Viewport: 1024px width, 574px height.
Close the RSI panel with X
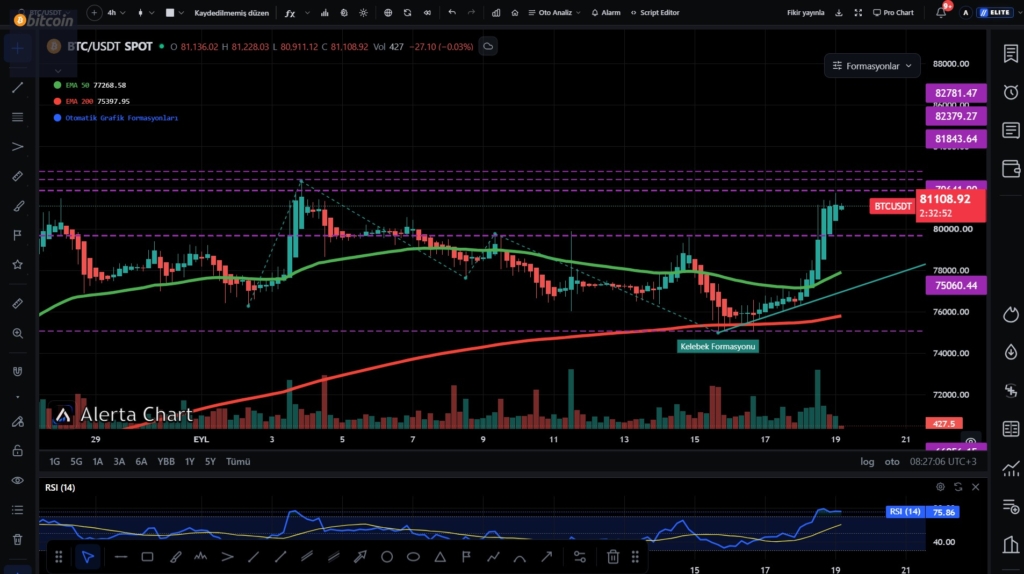click(976, 486)
